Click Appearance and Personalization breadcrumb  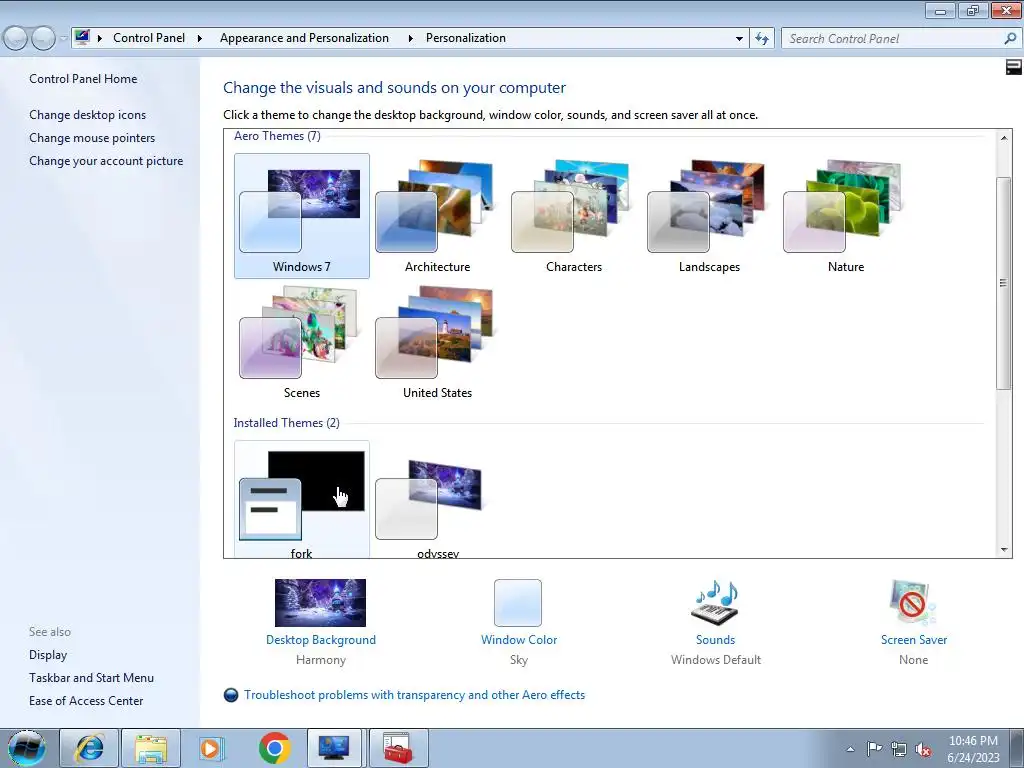tap(304, 38)
